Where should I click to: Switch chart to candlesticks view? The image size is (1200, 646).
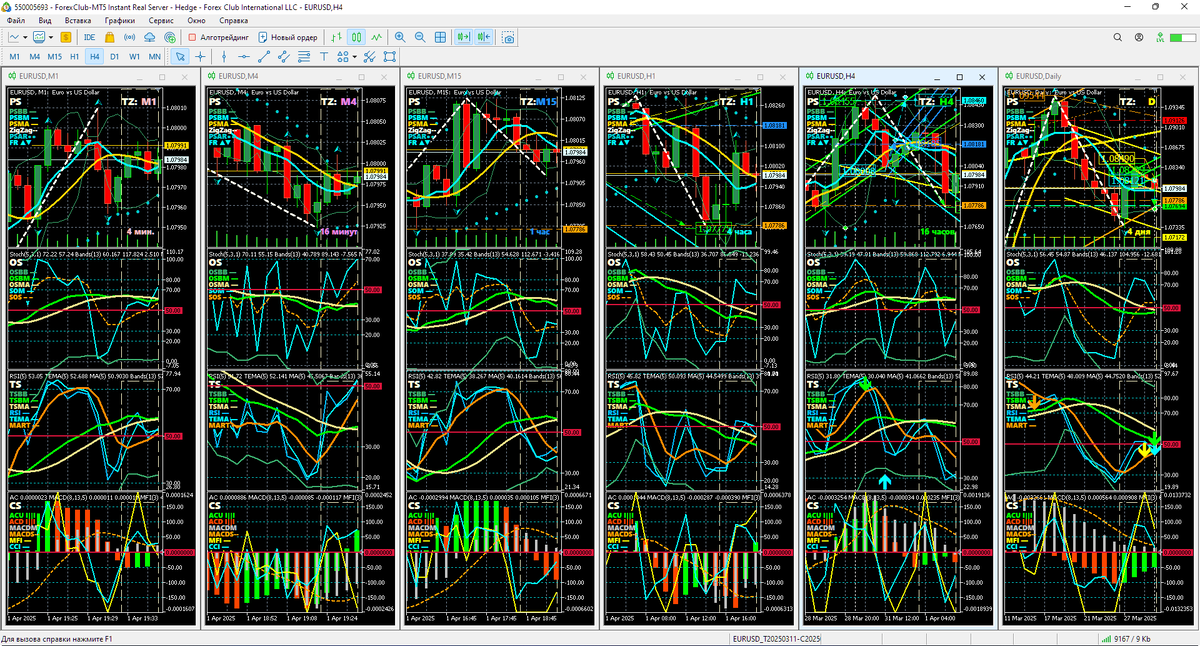point(356,37)
